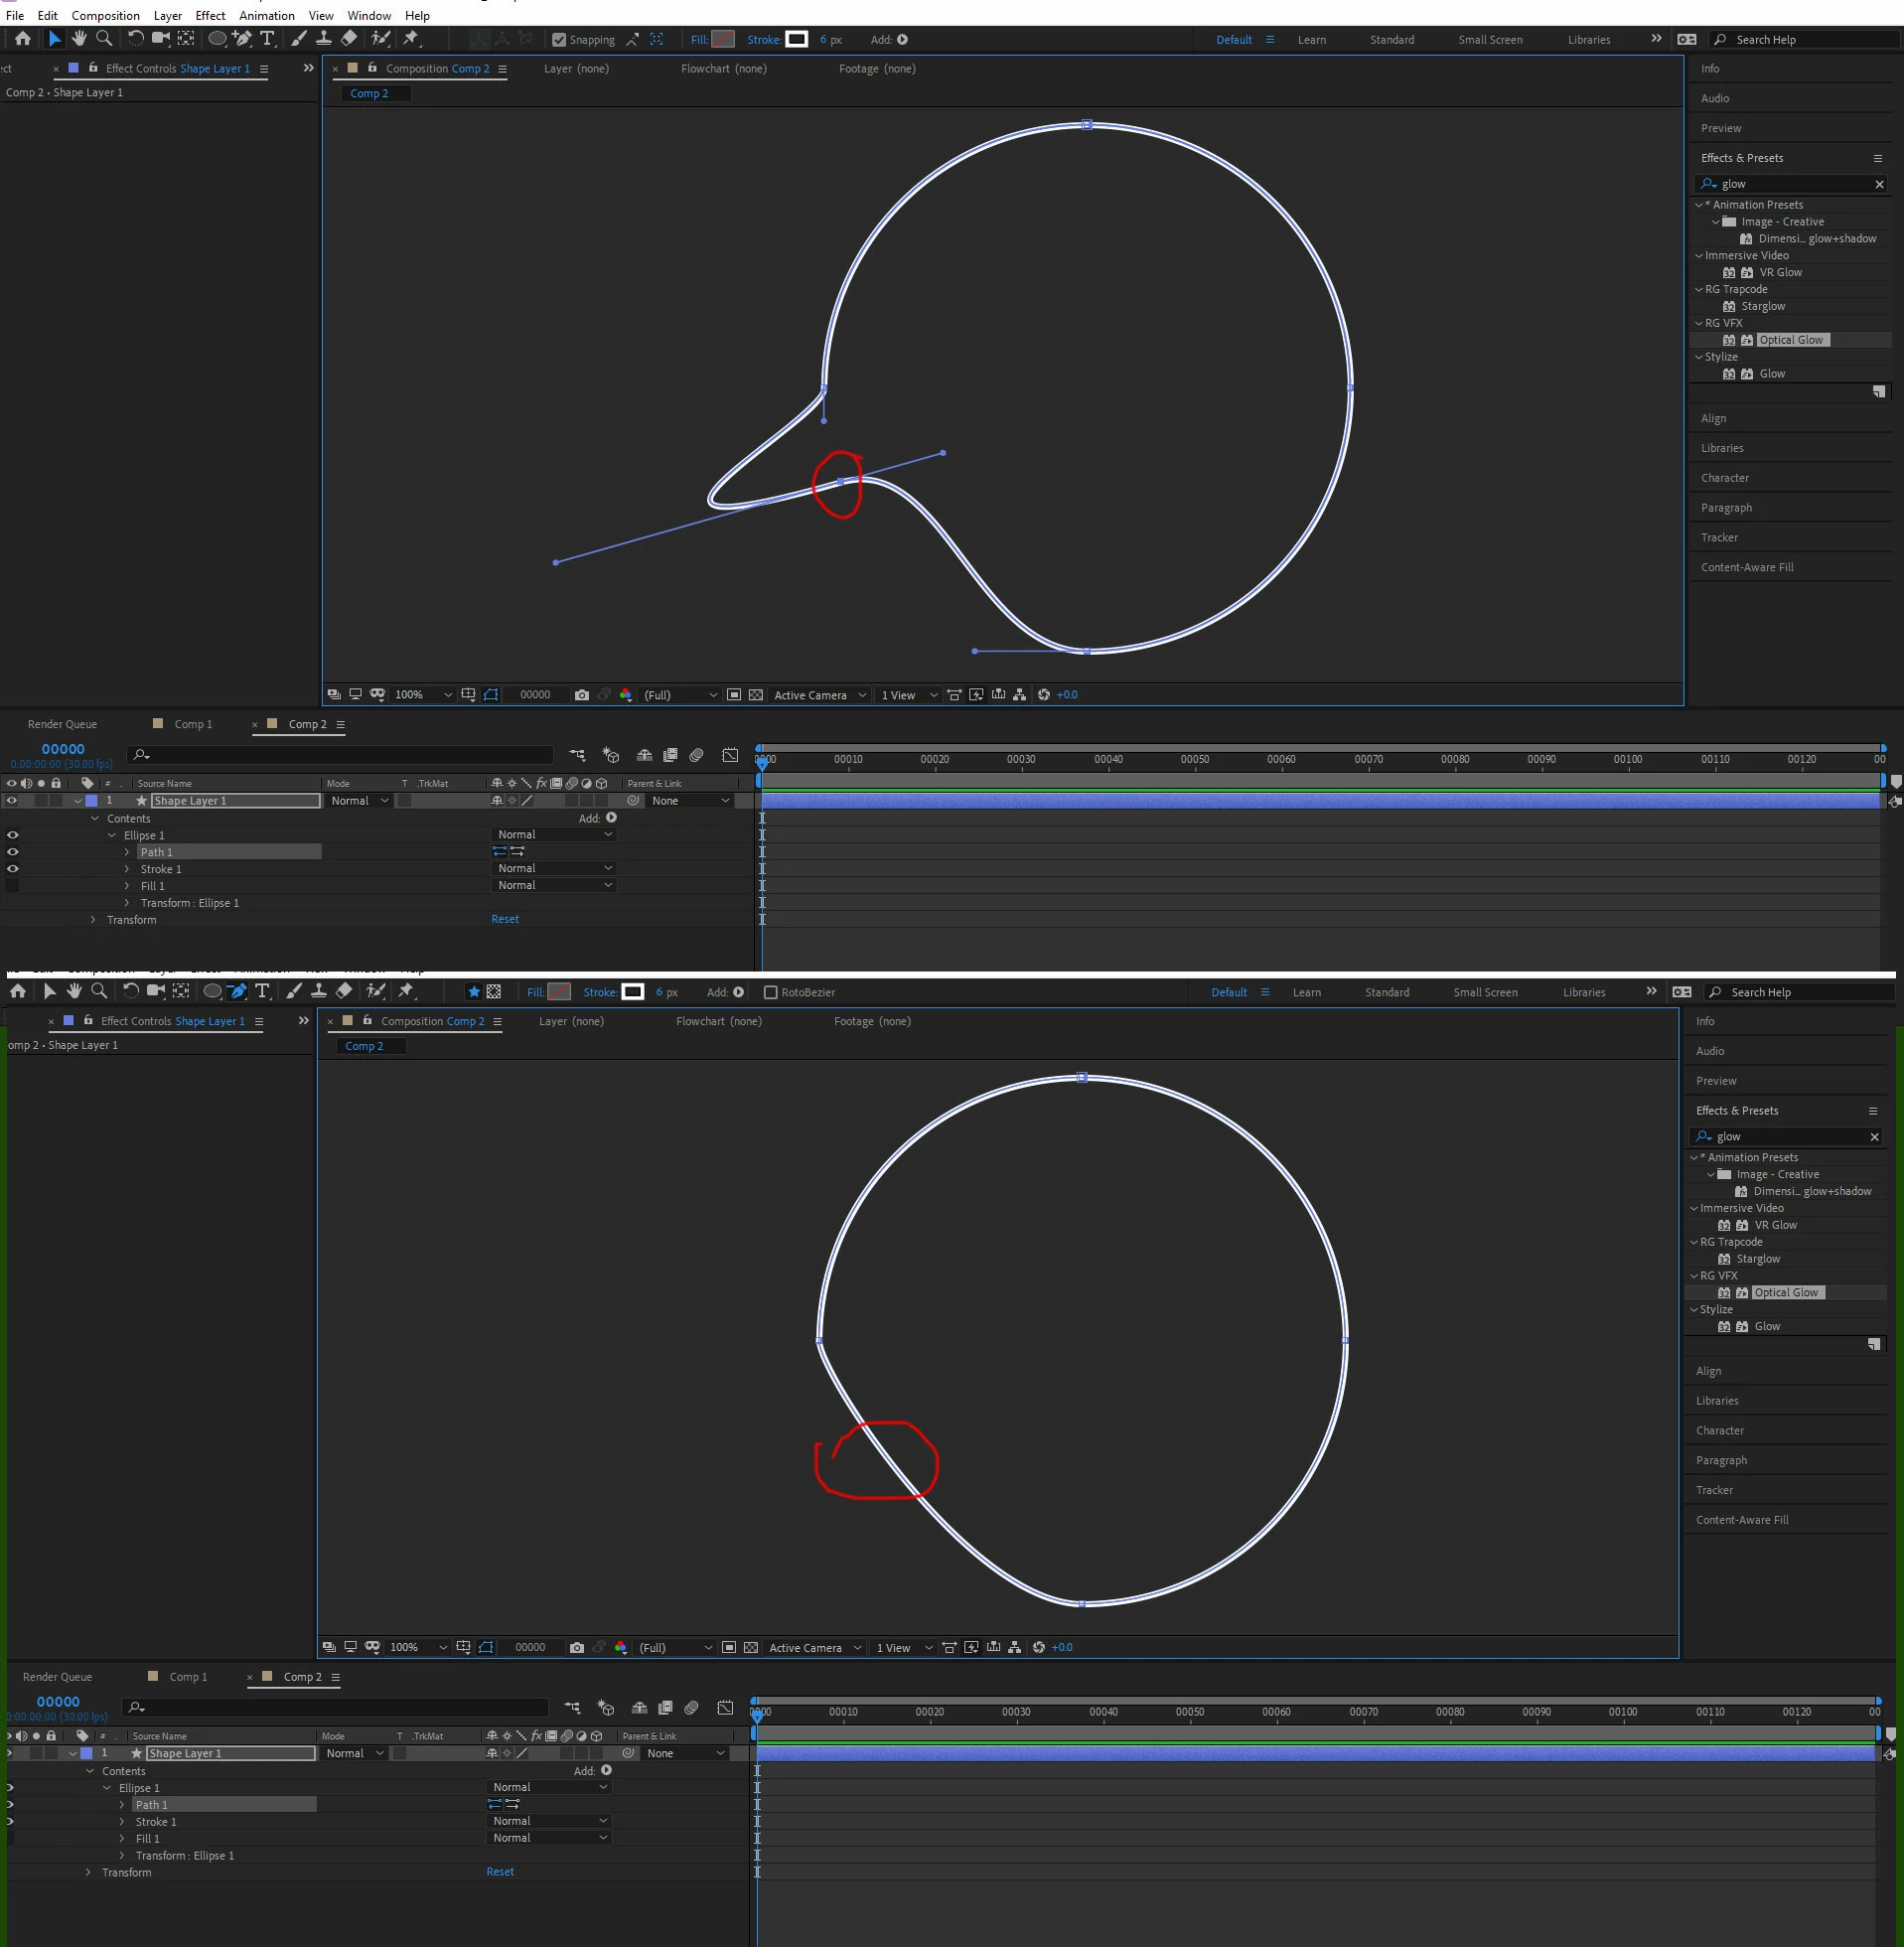Viewport: 1904px width, 1947px height.
Task: Select the Eraser tool in upper window toolbar
Action: [x=349, y=39]
